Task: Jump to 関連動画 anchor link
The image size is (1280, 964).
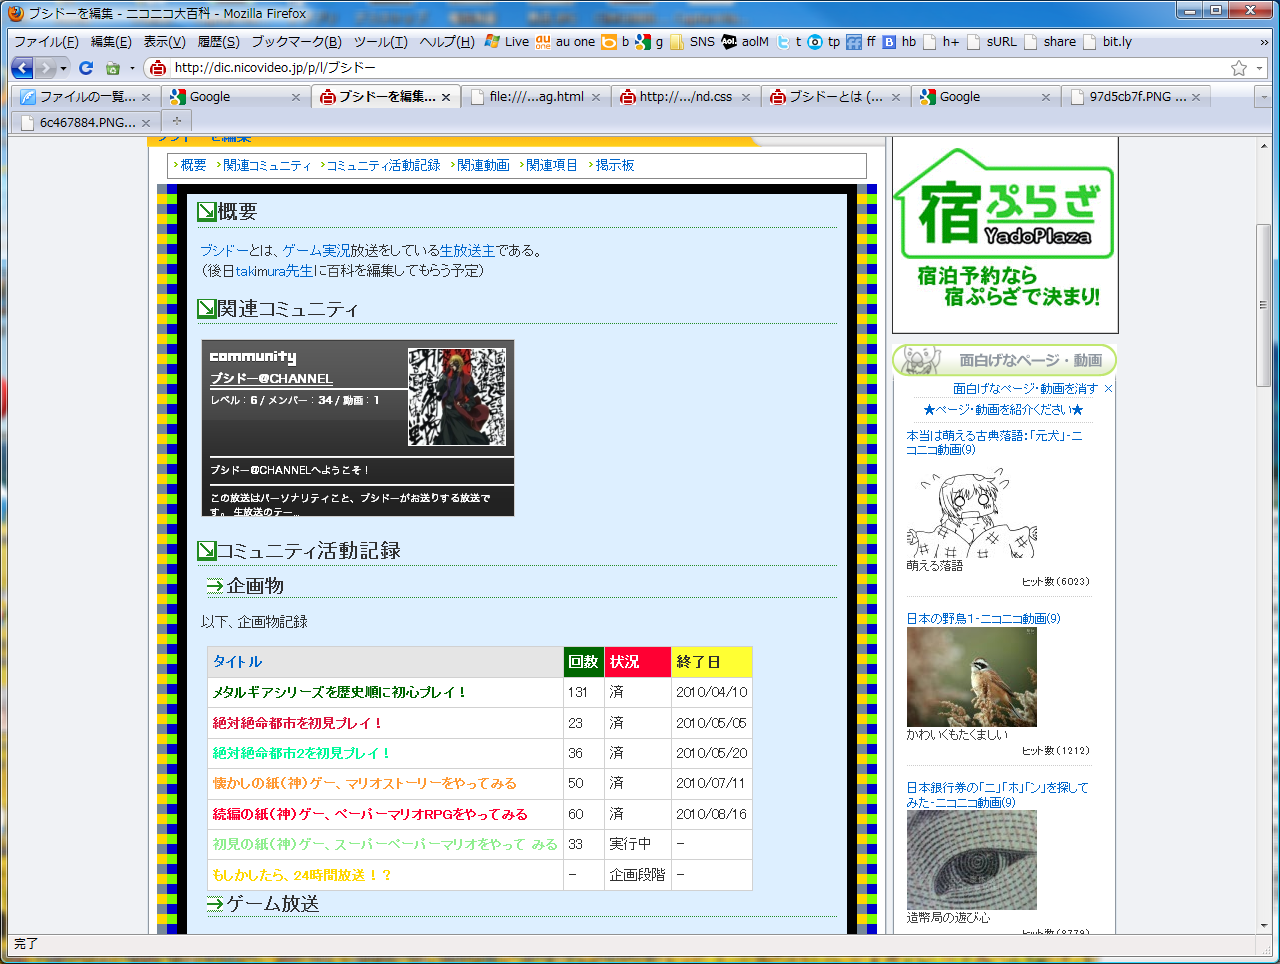Action: (483, 165)
